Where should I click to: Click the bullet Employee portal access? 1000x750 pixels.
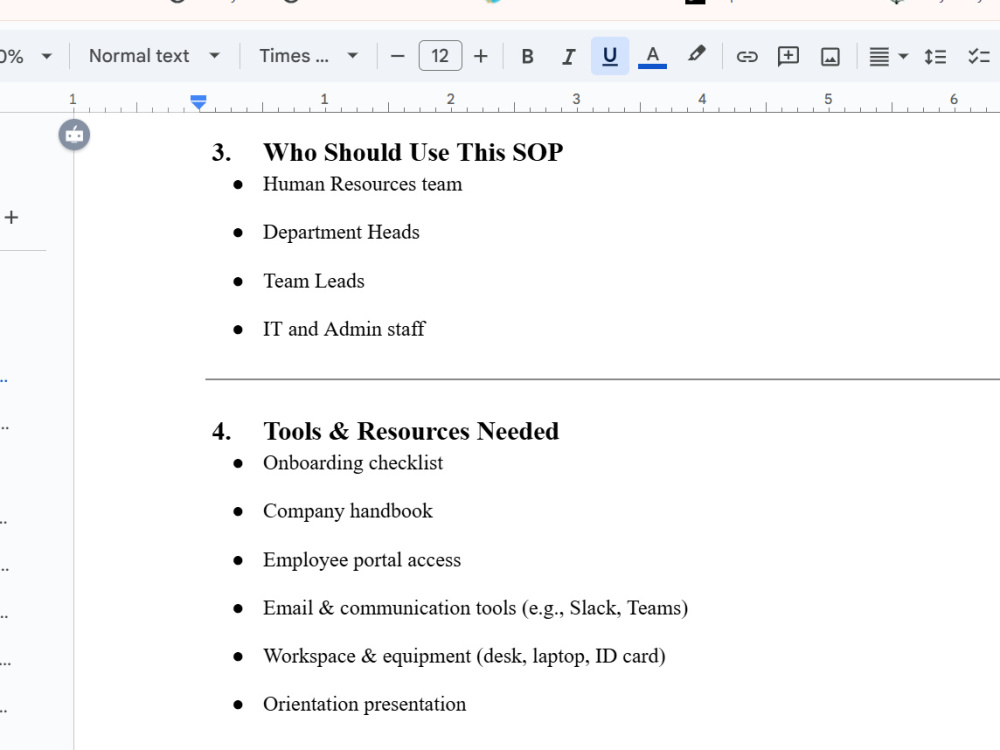tap(362, 560)
